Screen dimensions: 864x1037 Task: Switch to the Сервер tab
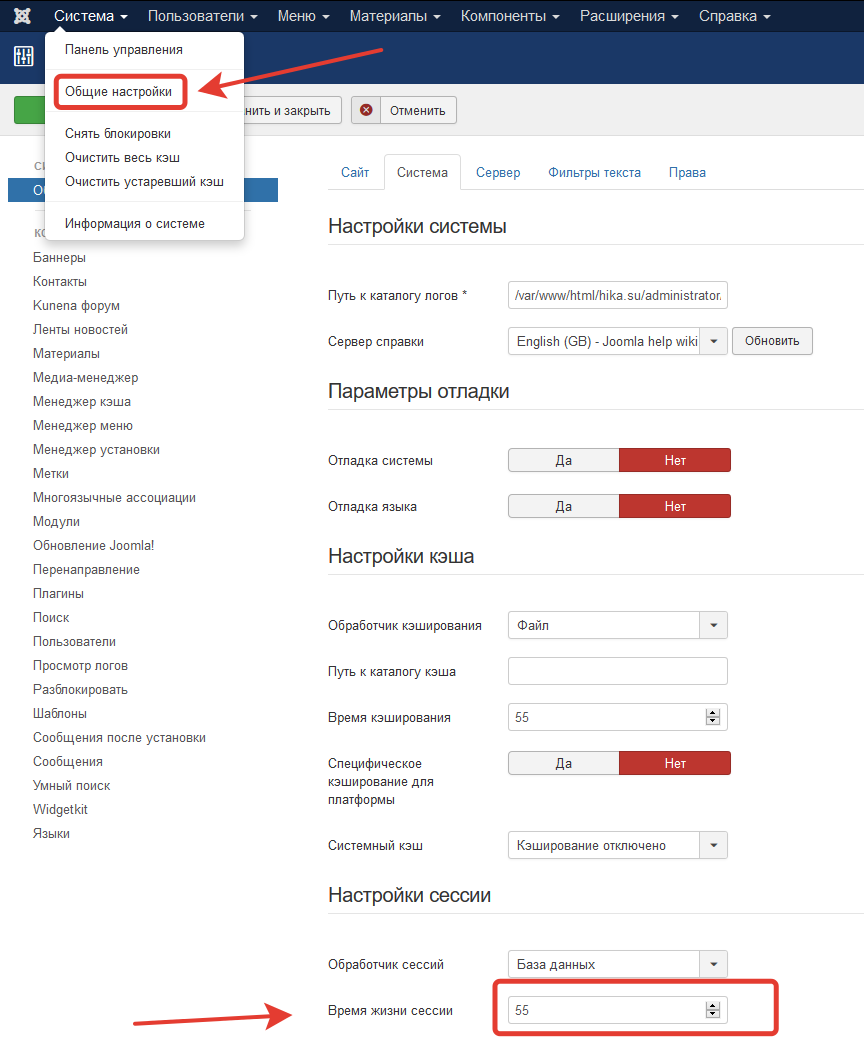pyautogui.click(x=498, y=172)
